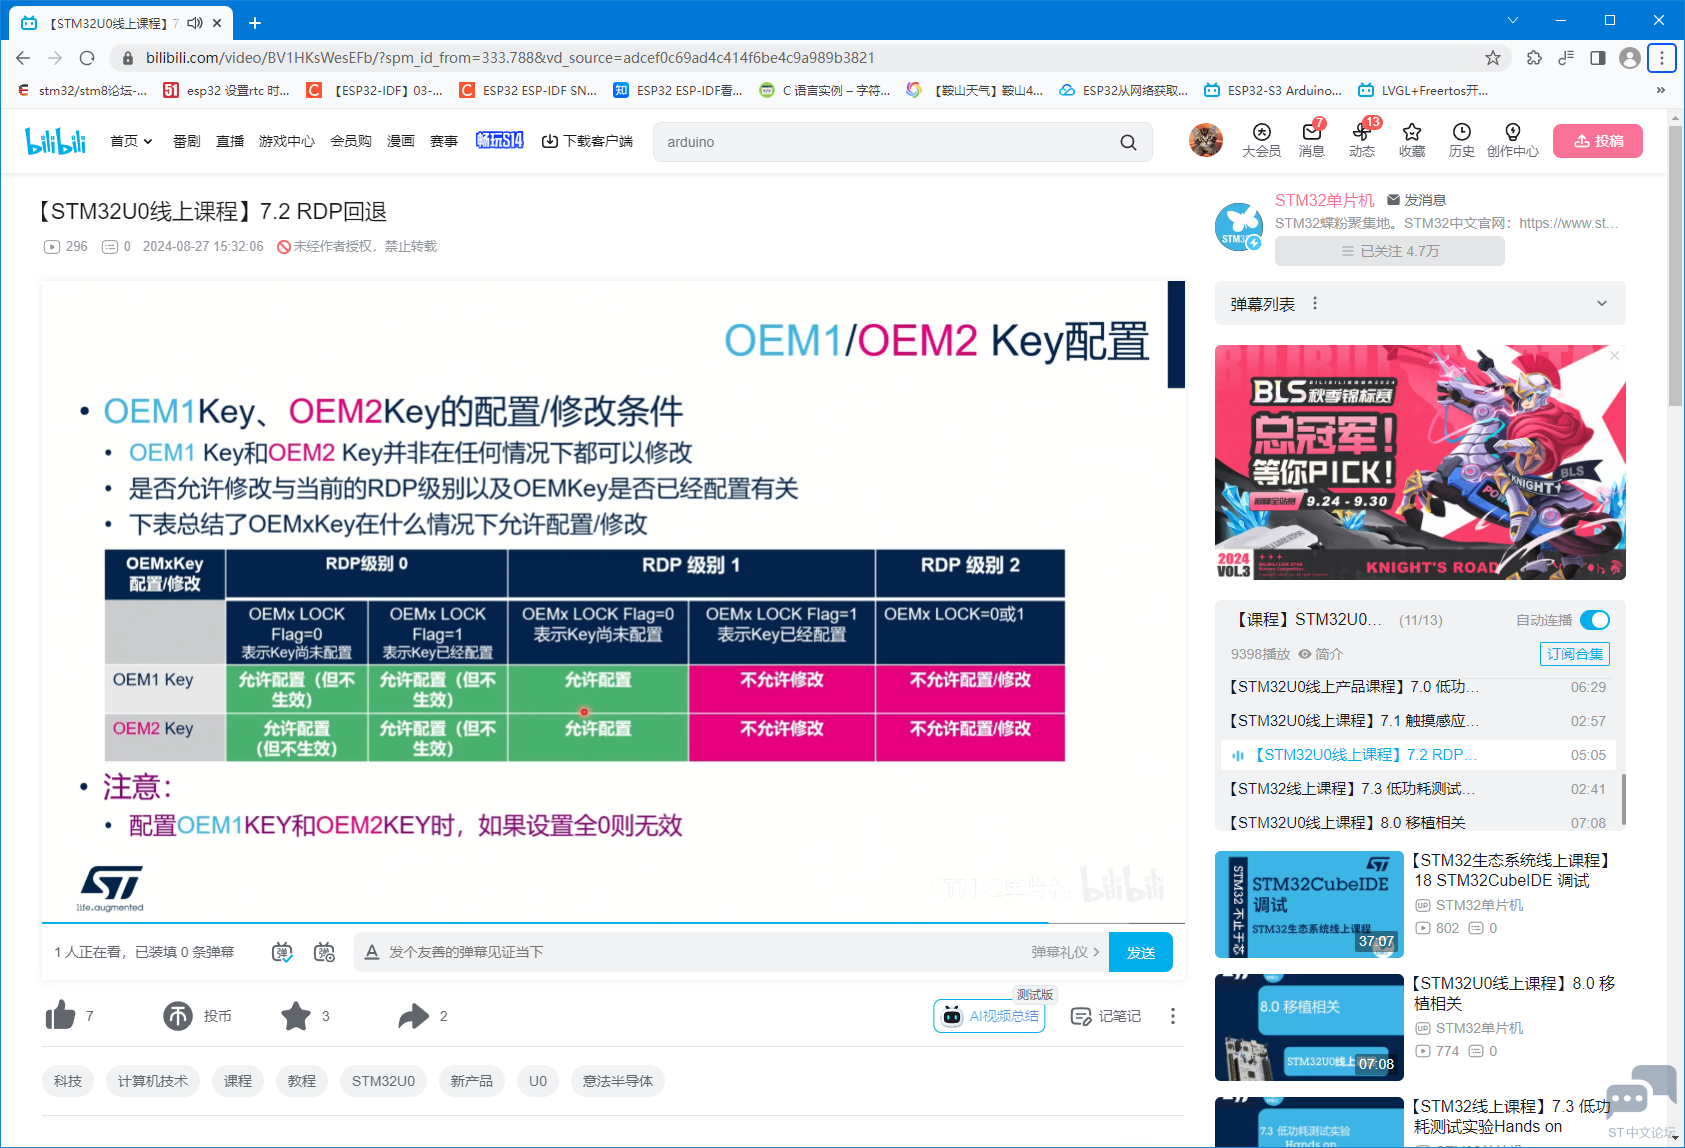
Task: Click the 发消息 send message link
Action: (x=1417, y=200)
